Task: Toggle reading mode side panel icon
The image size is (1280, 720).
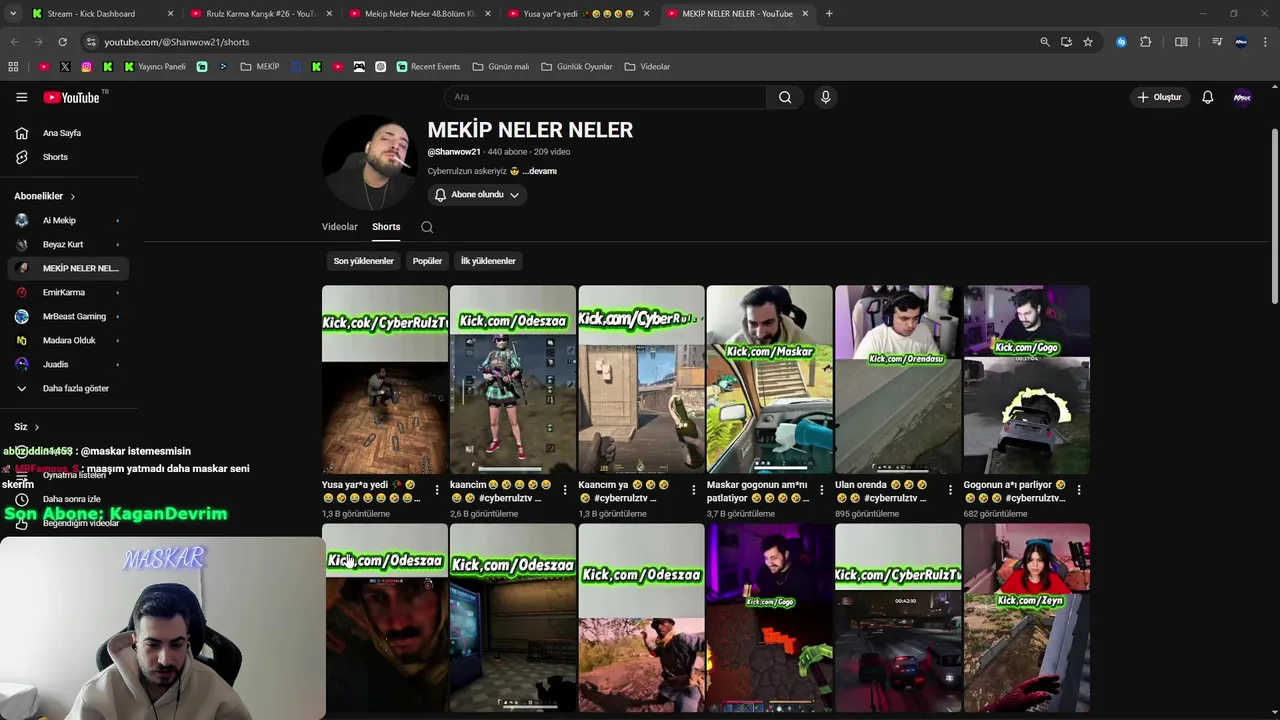Action: (x=1181, y=42)
